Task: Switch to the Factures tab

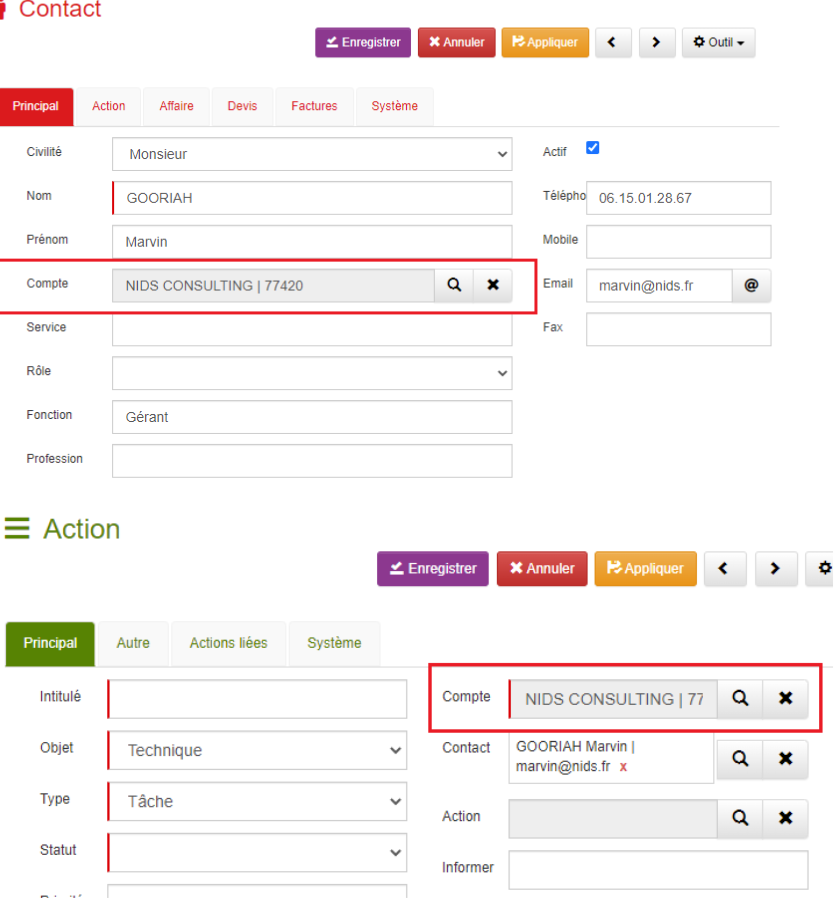Action: click(314, 106)
